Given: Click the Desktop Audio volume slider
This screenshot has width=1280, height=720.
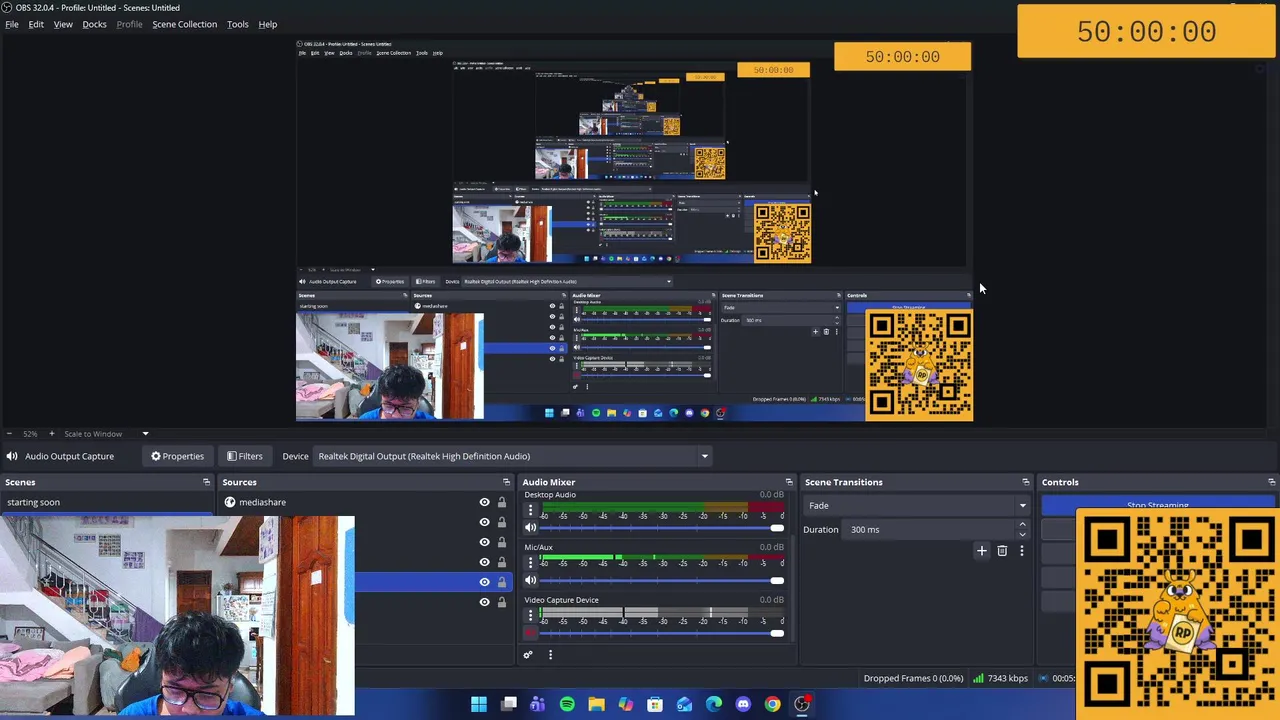Looking at the screenshot, I should click(662, 528).
